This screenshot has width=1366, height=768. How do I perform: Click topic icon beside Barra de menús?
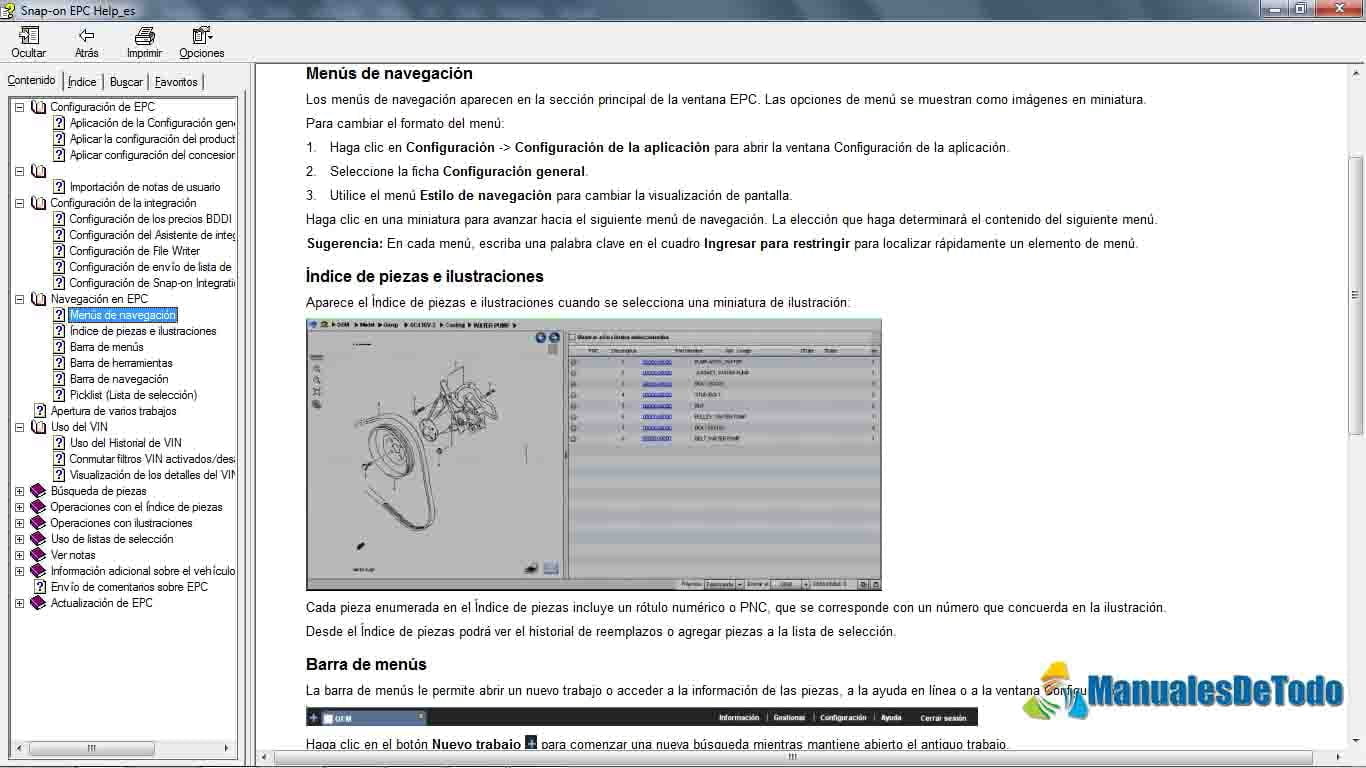59,347
